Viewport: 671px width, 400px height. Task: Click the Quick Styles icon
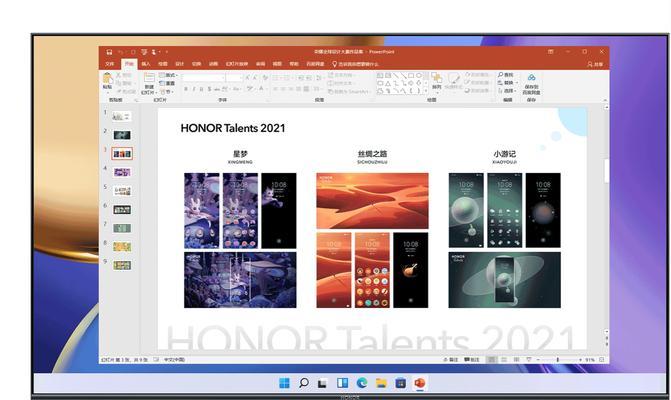coord(453,78)
